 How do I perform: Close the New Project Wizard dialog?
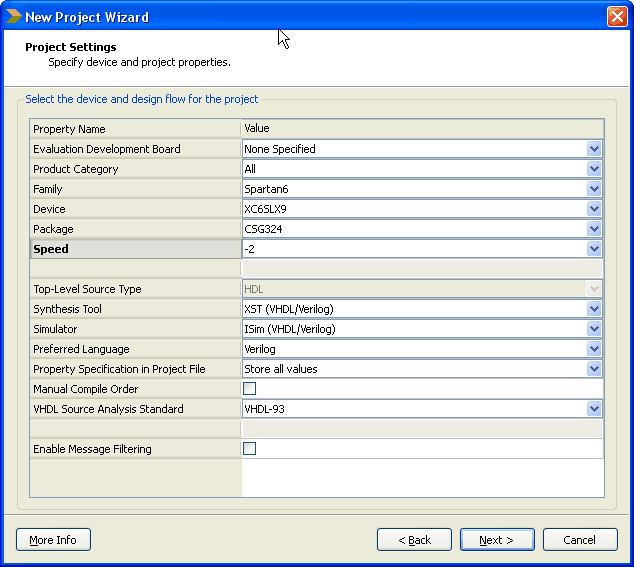[617, 16]
